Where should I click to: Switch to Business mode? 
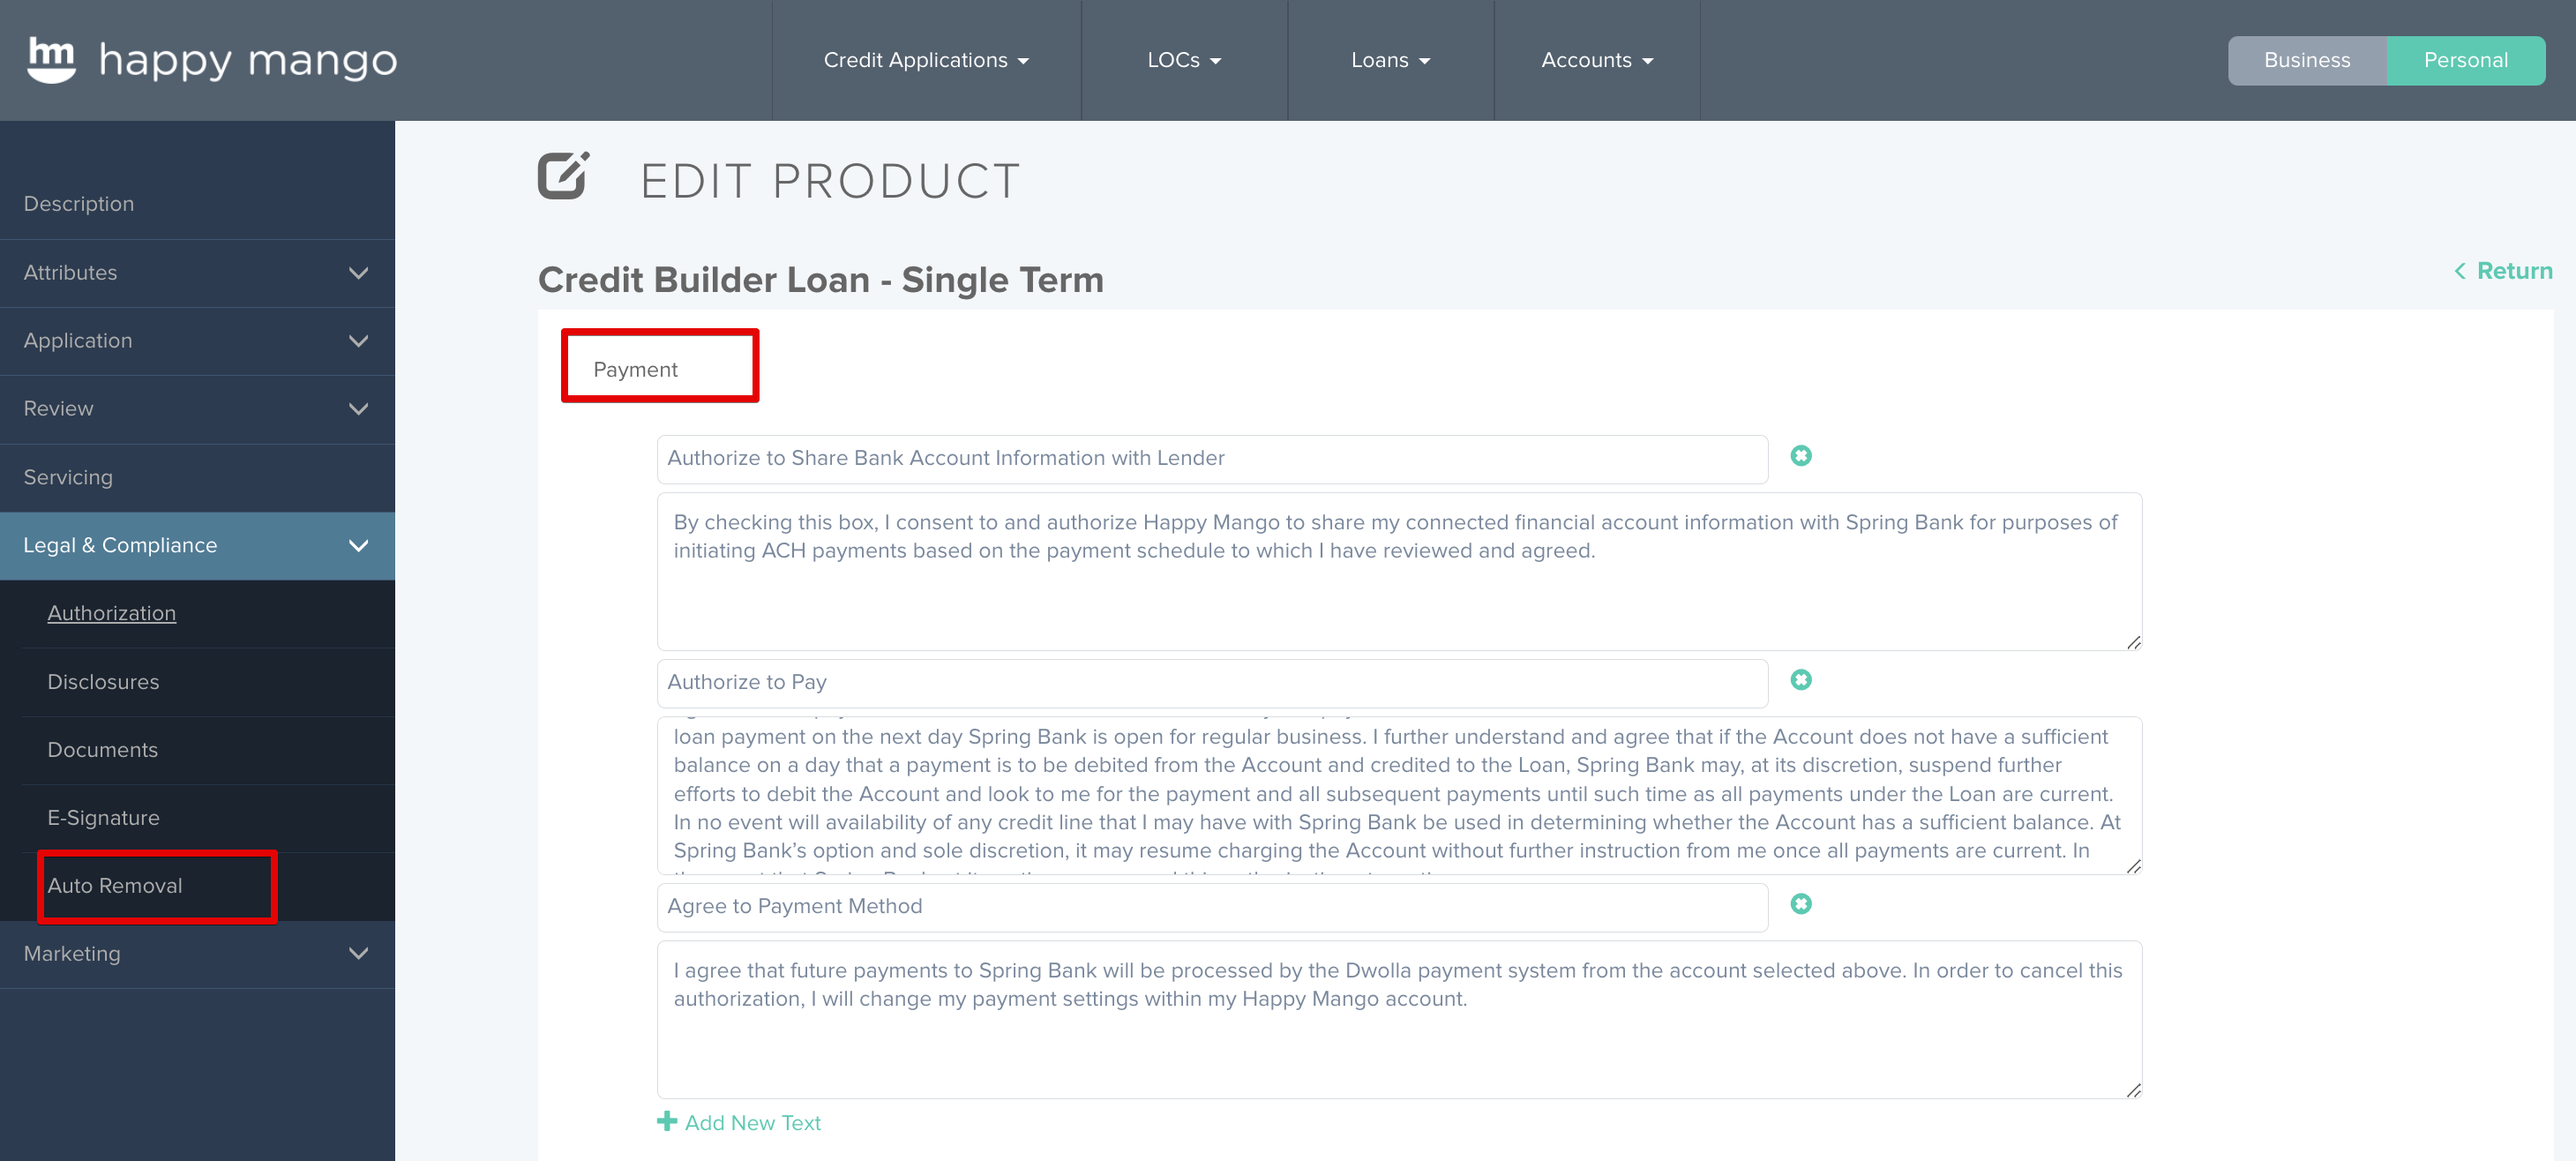coord(2308,60)
